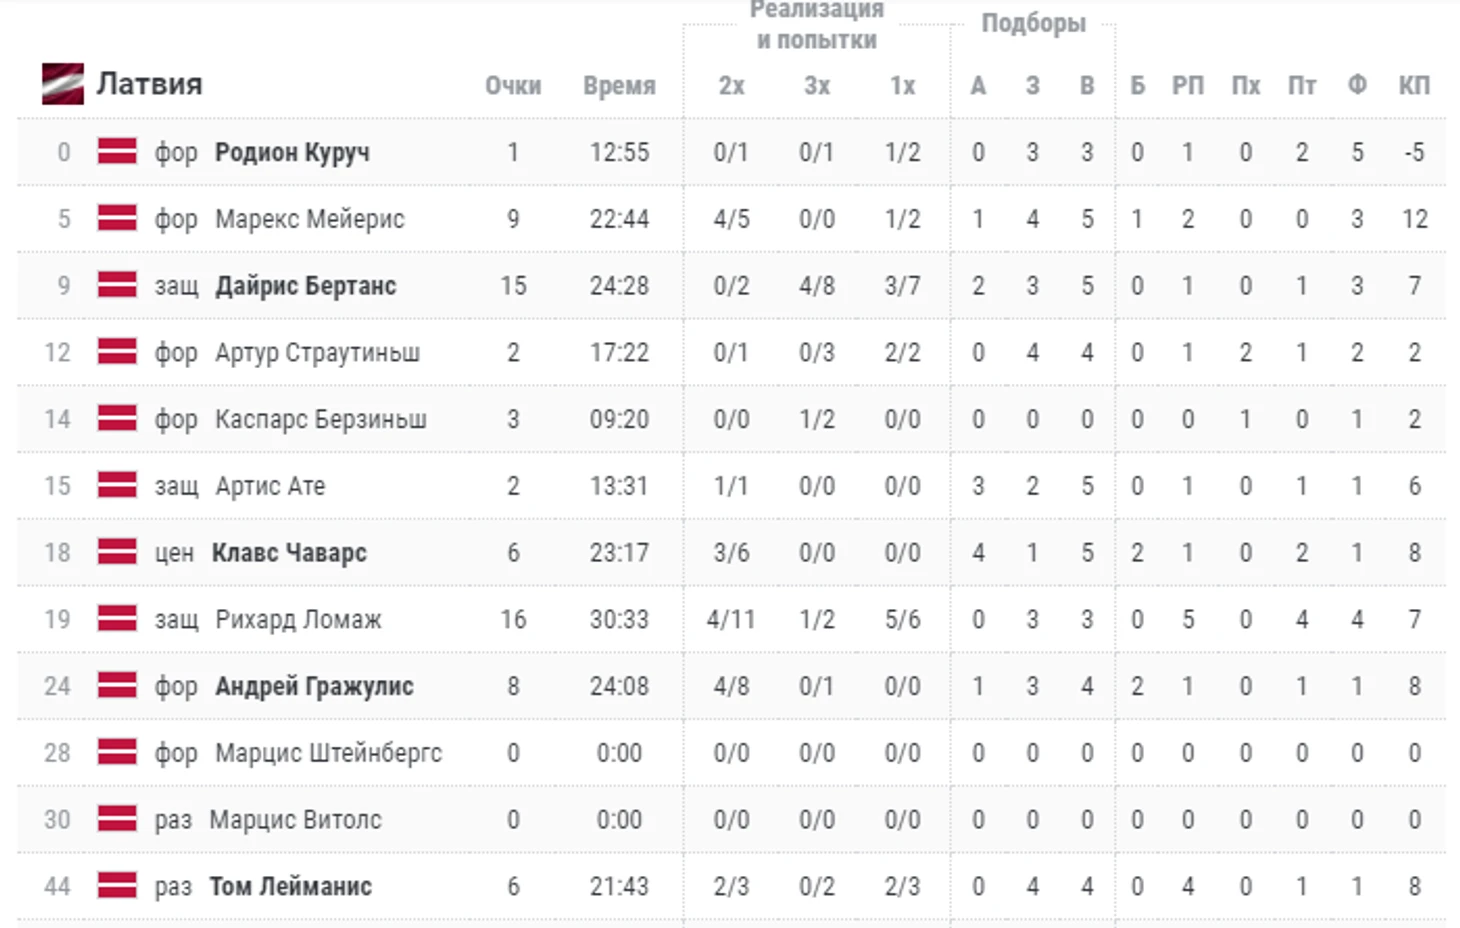Click the flag icon beside Родион Куруч
The image size is (1460, 928).
coord(117,152)
